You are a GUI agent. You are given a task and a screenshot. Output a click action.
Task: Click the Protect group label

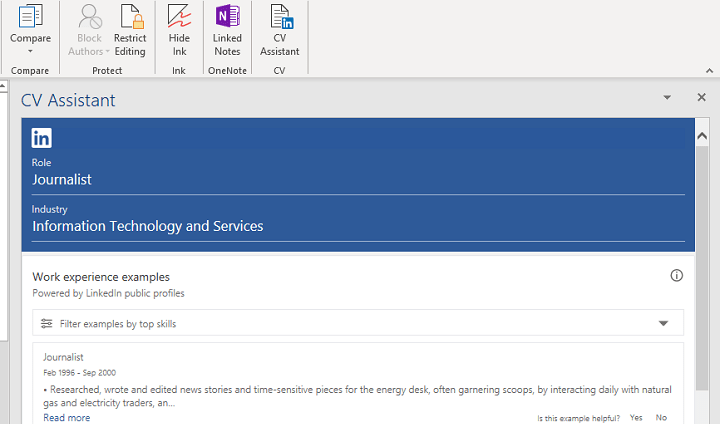[x=107, y=71]
